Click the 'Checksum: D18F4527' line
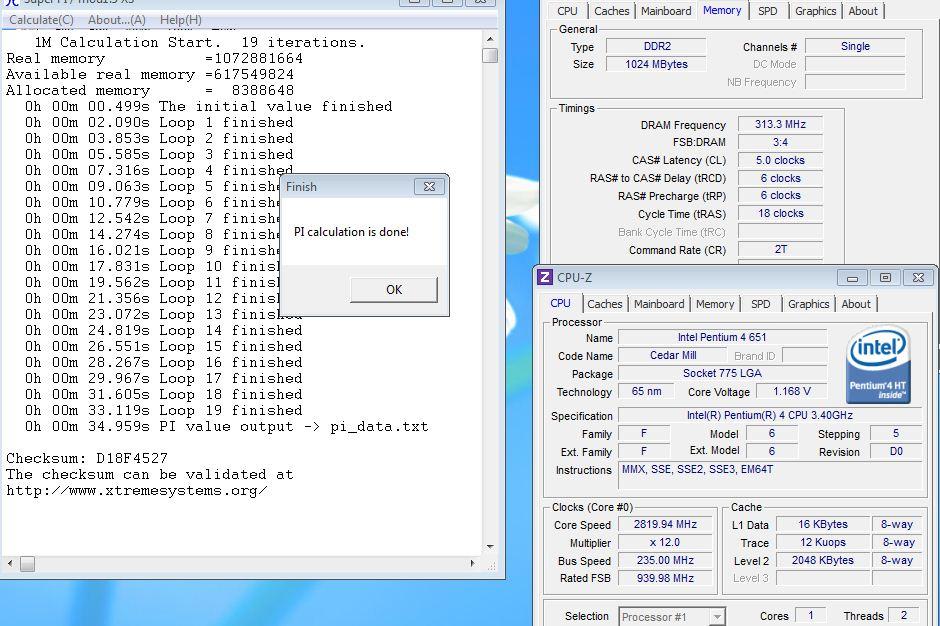The height and width of the screenshot is (626, 940). (87, 459)
